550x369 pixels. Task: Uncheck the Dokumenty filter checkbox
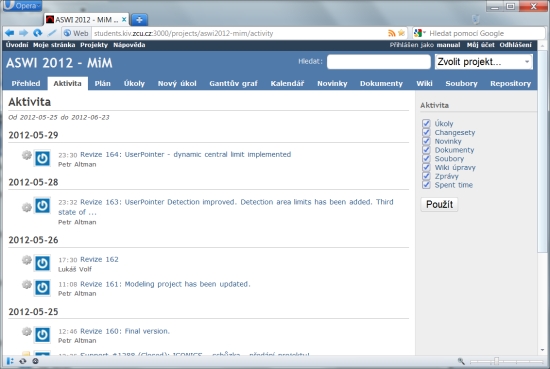pos(426,149)
